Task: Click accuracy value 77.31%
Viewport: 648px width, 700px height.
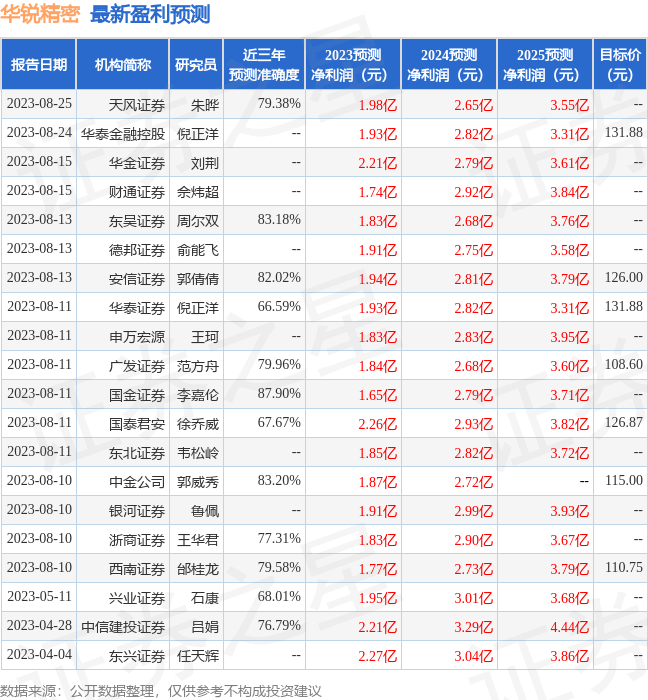Action: (279, 538)
